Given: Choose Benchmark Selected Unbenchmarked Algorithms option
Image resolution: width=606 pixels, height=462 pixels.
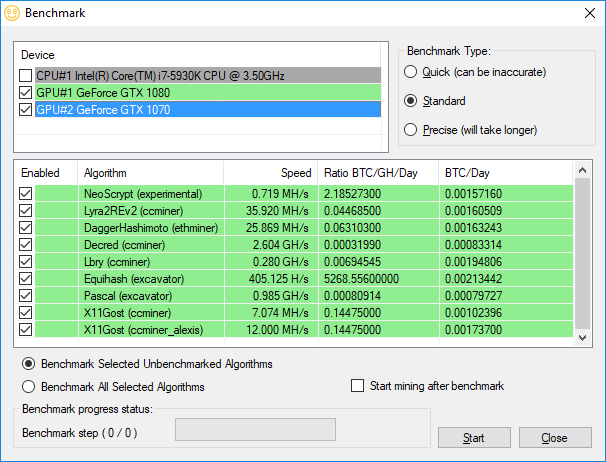Looking at the screenshot, I should pyautogui.click(x=29, y=364).
